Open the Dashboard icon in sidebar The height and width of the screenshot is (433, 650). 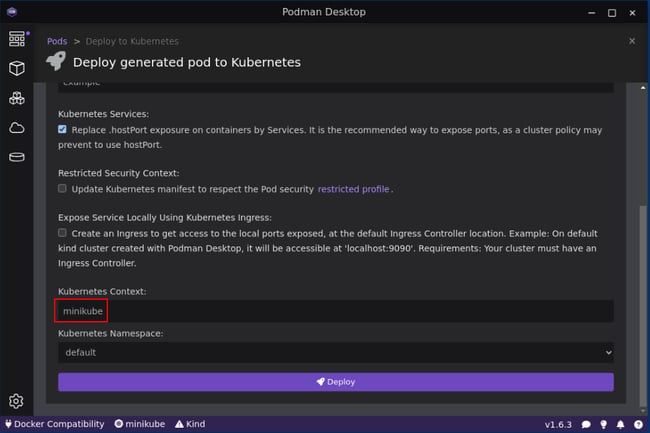(16, 40)
